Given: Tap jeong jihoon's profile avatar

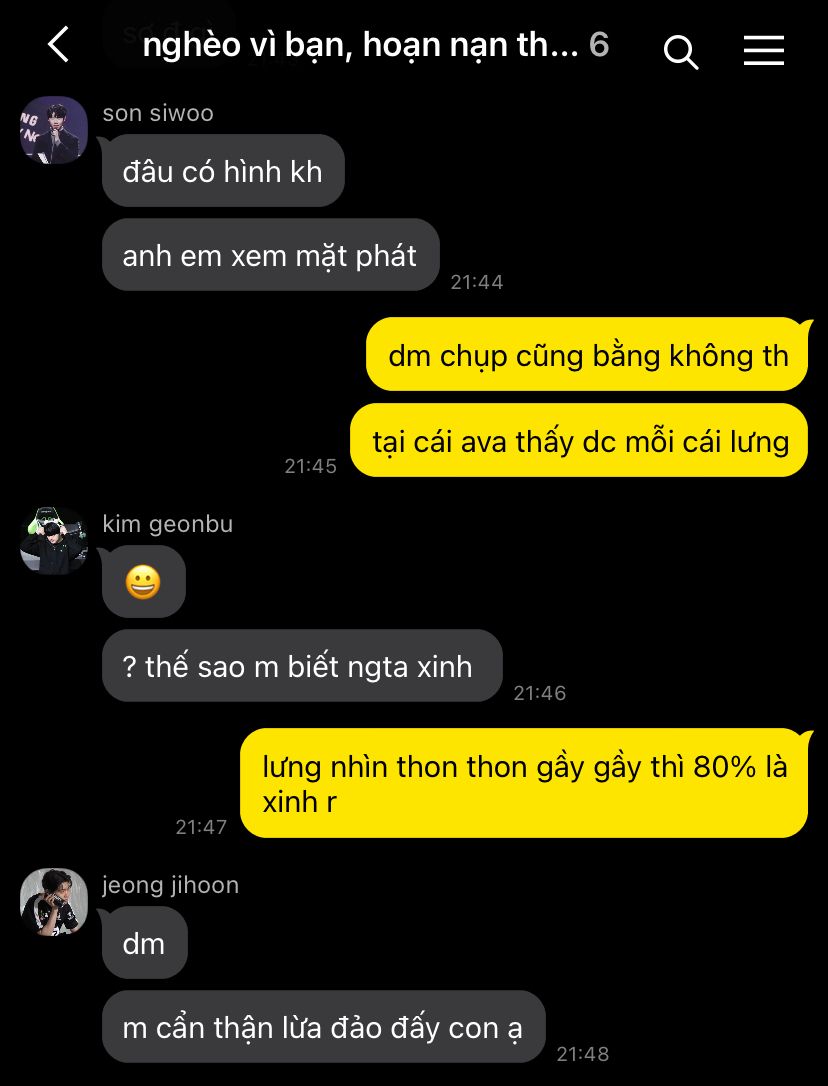Looking at the screenshot, I should (53, 902).
